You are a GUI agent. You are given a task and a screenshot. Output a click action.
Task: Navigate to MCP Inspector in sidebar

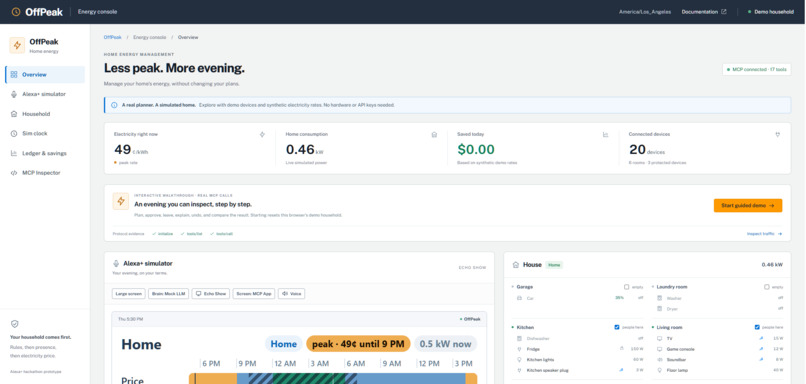(x=45, y=173)
